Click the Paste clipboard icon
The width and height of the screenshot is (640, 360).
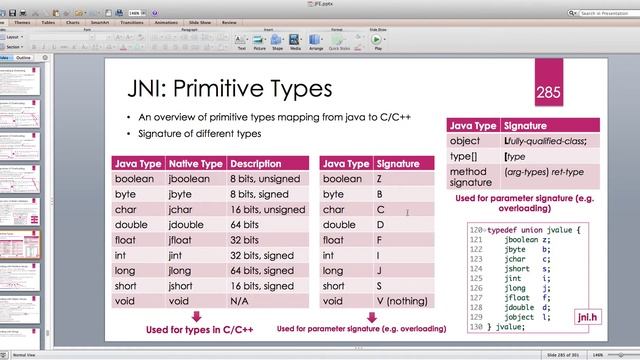[56, 13]
